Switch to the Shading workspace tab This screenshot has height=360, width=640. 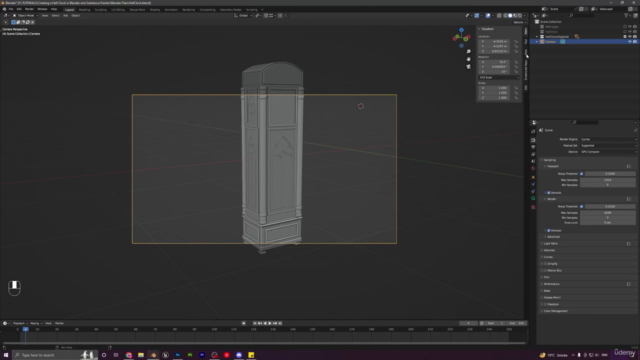155,9
